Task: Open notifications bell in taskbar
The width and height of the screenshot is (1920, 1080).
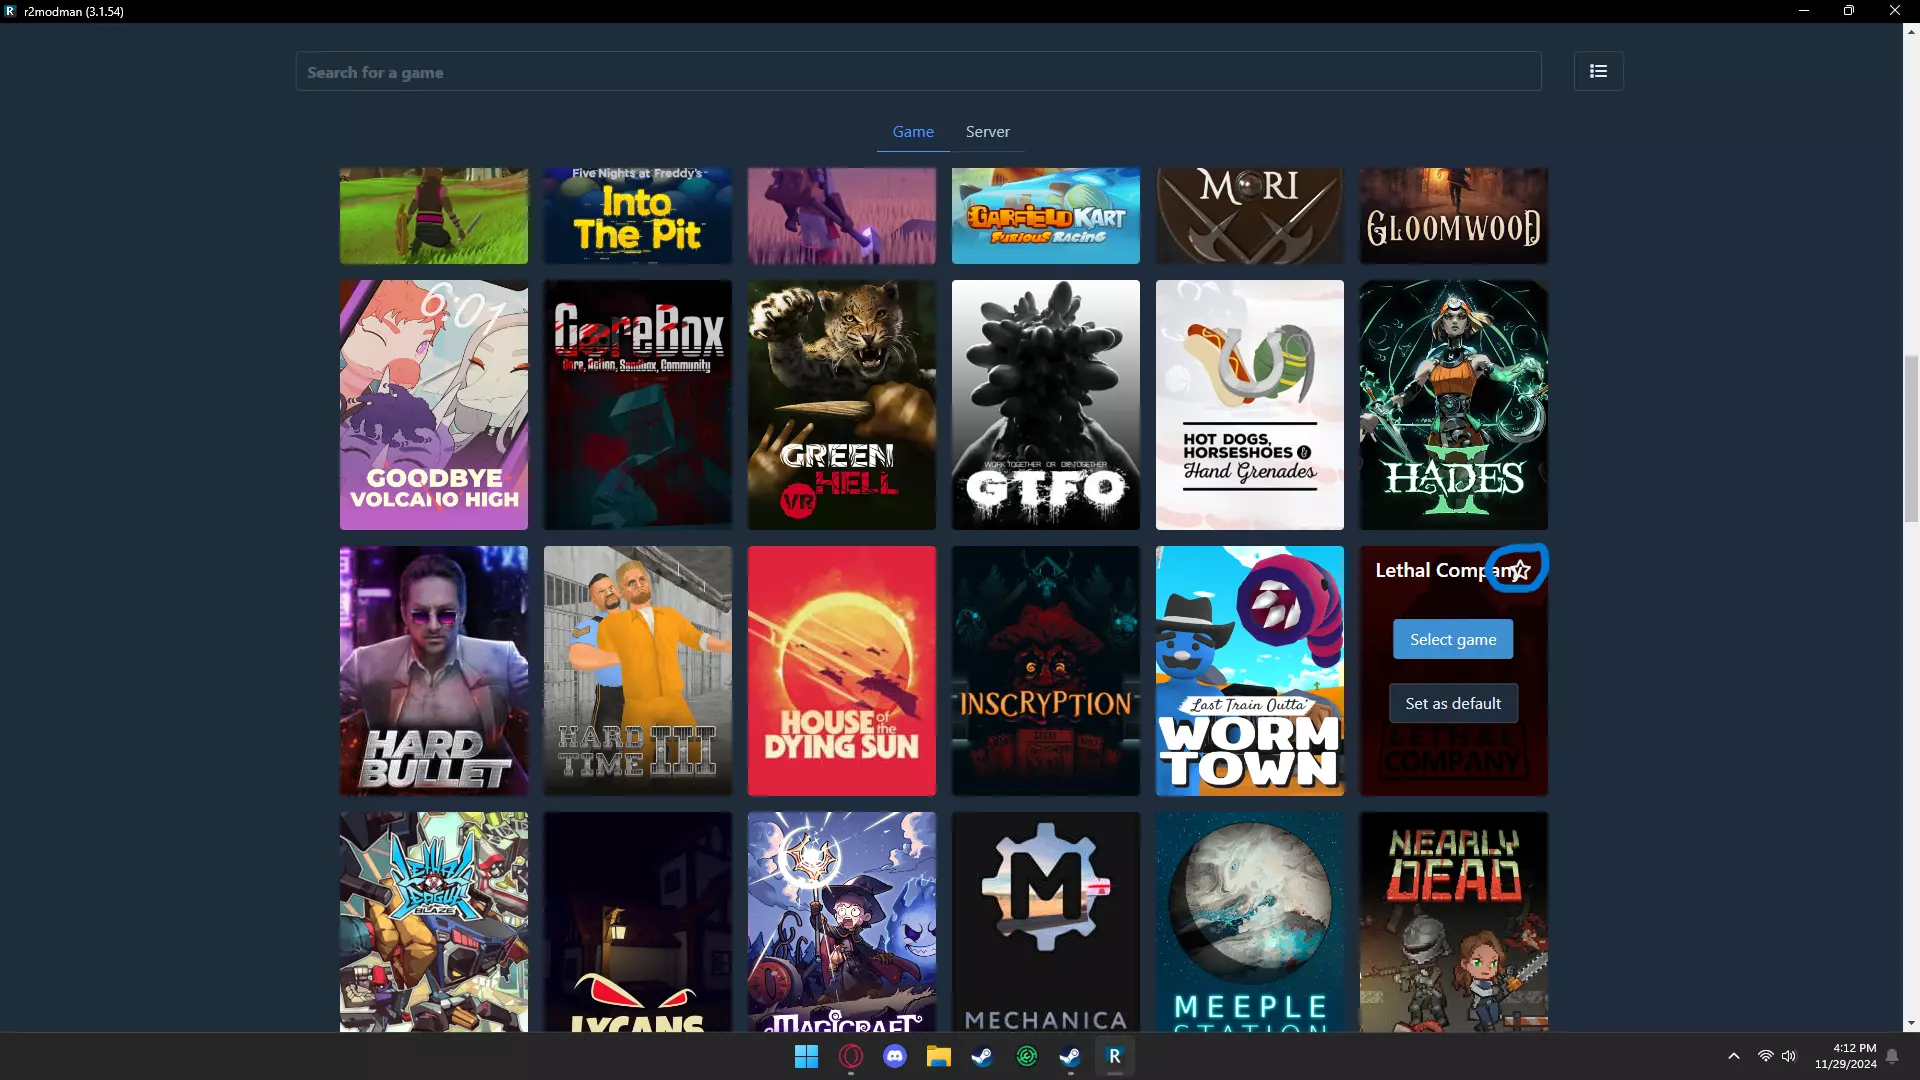Action: (1892, 1056)
